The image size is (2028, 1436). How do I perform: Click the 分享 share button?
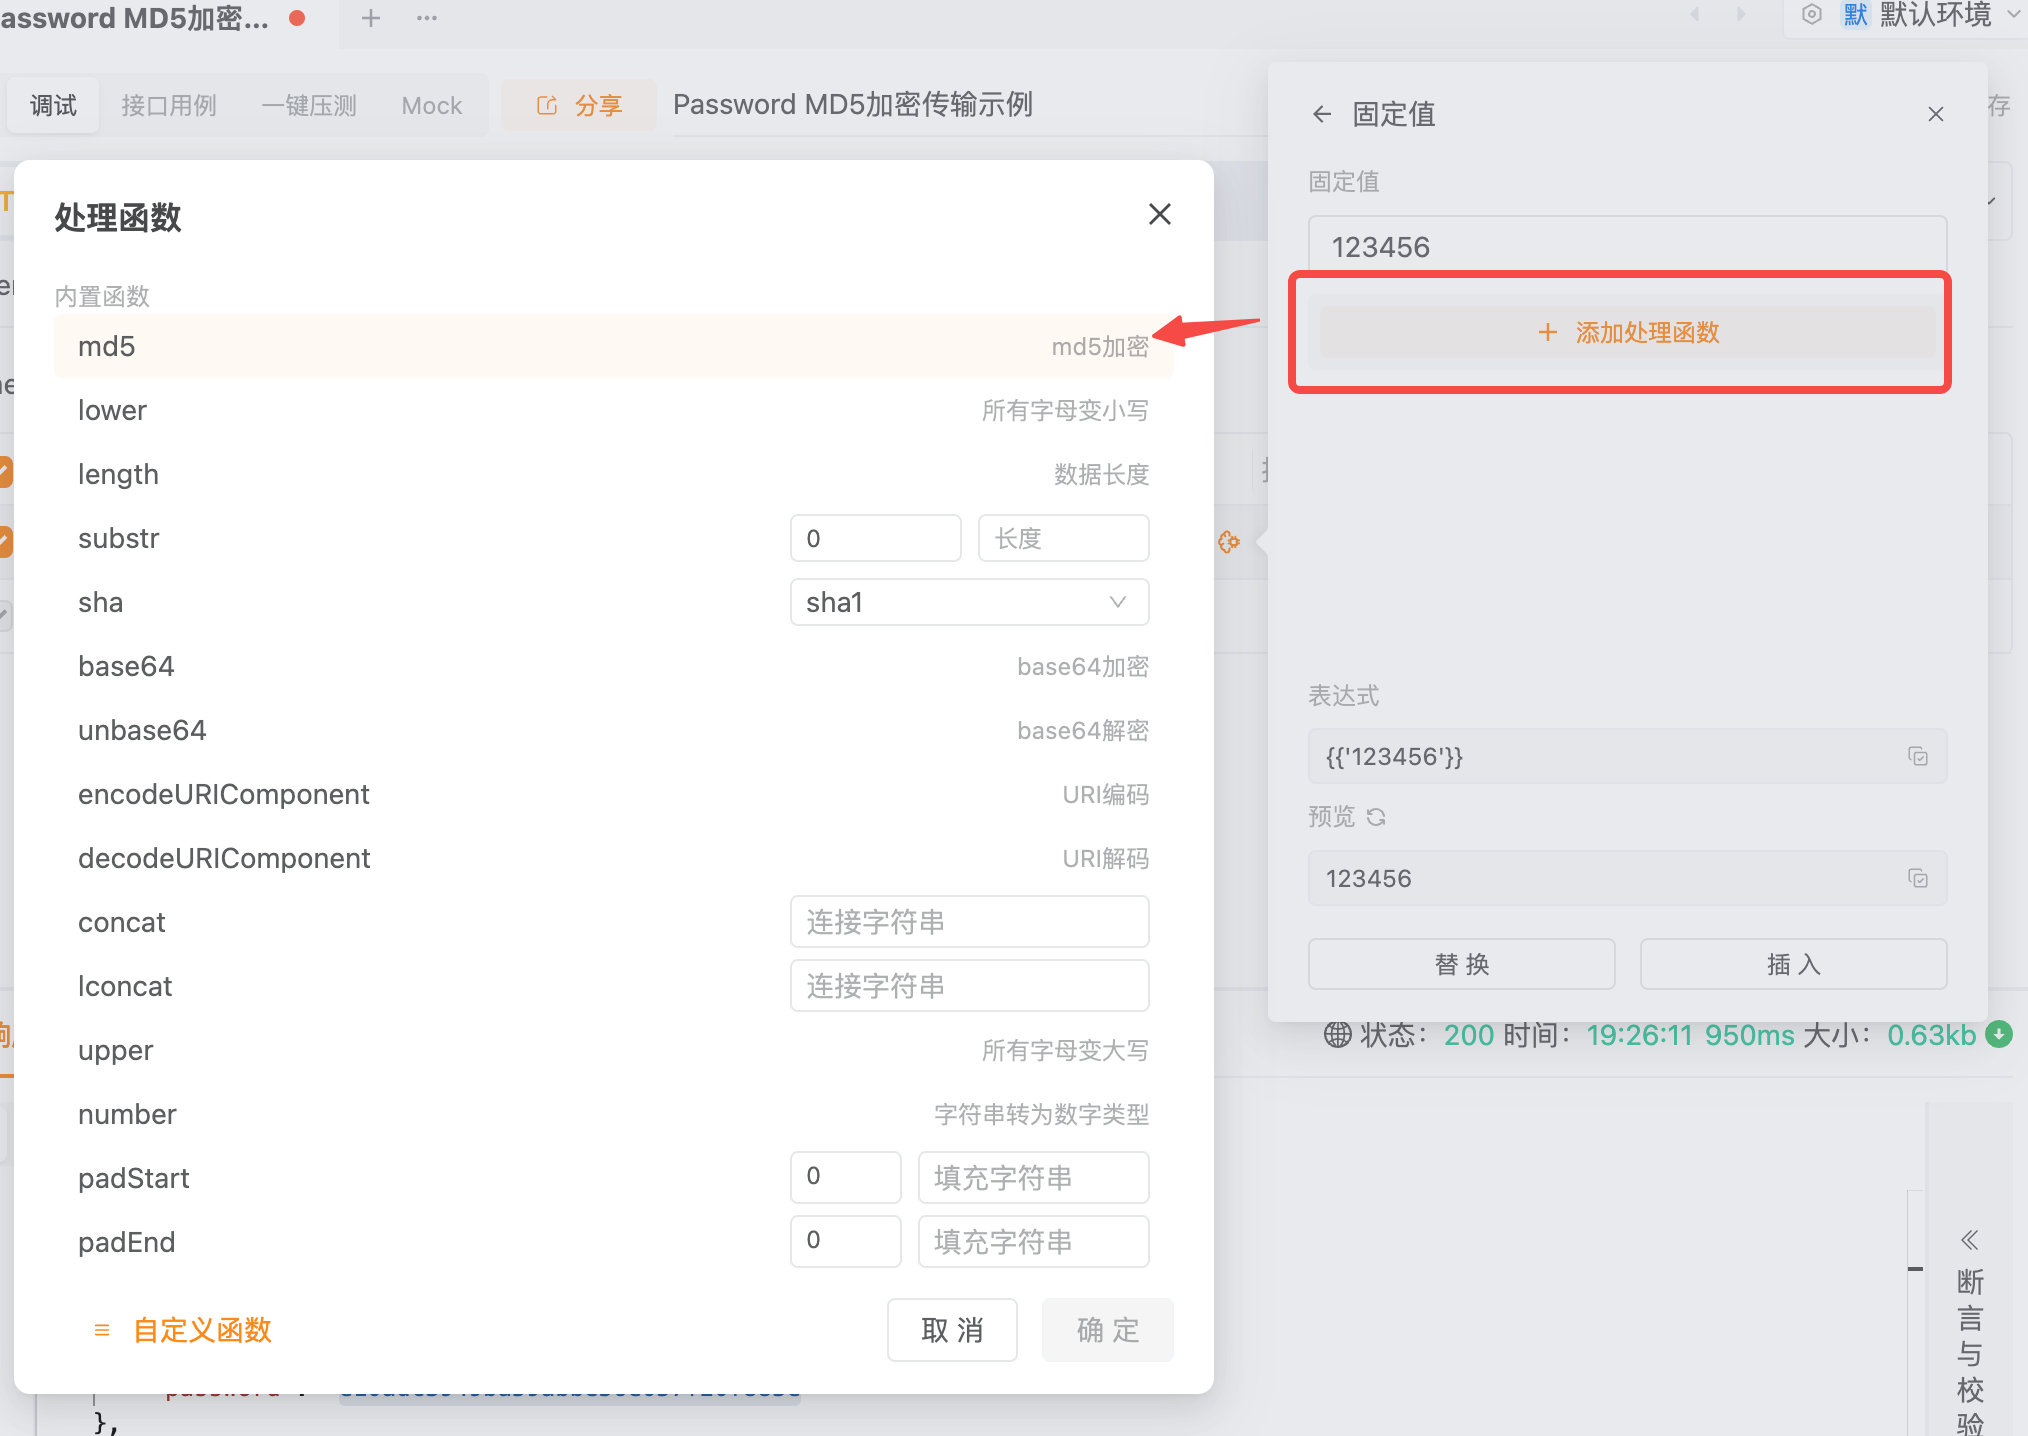[579, 104]
